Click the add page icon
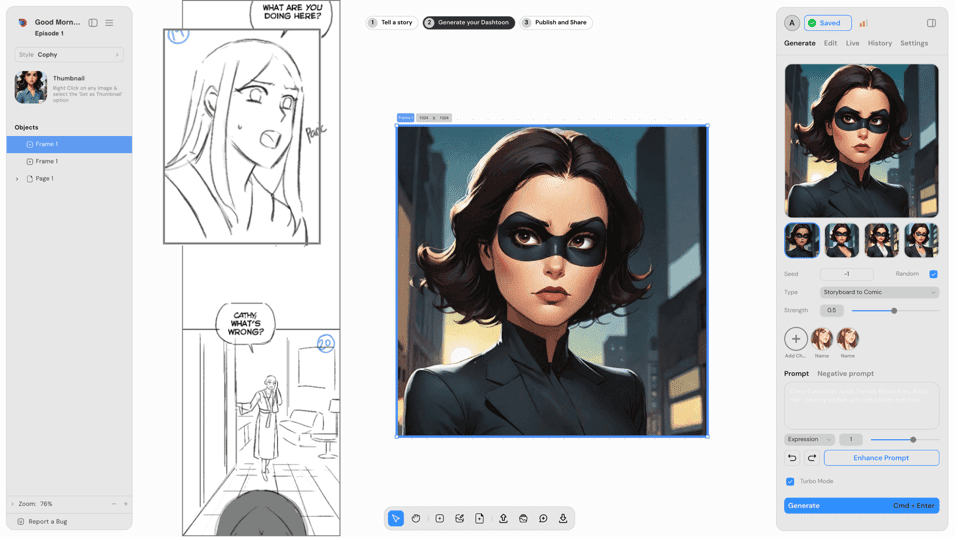Screen dimensions: 960x540 click(x=480, y=518)
